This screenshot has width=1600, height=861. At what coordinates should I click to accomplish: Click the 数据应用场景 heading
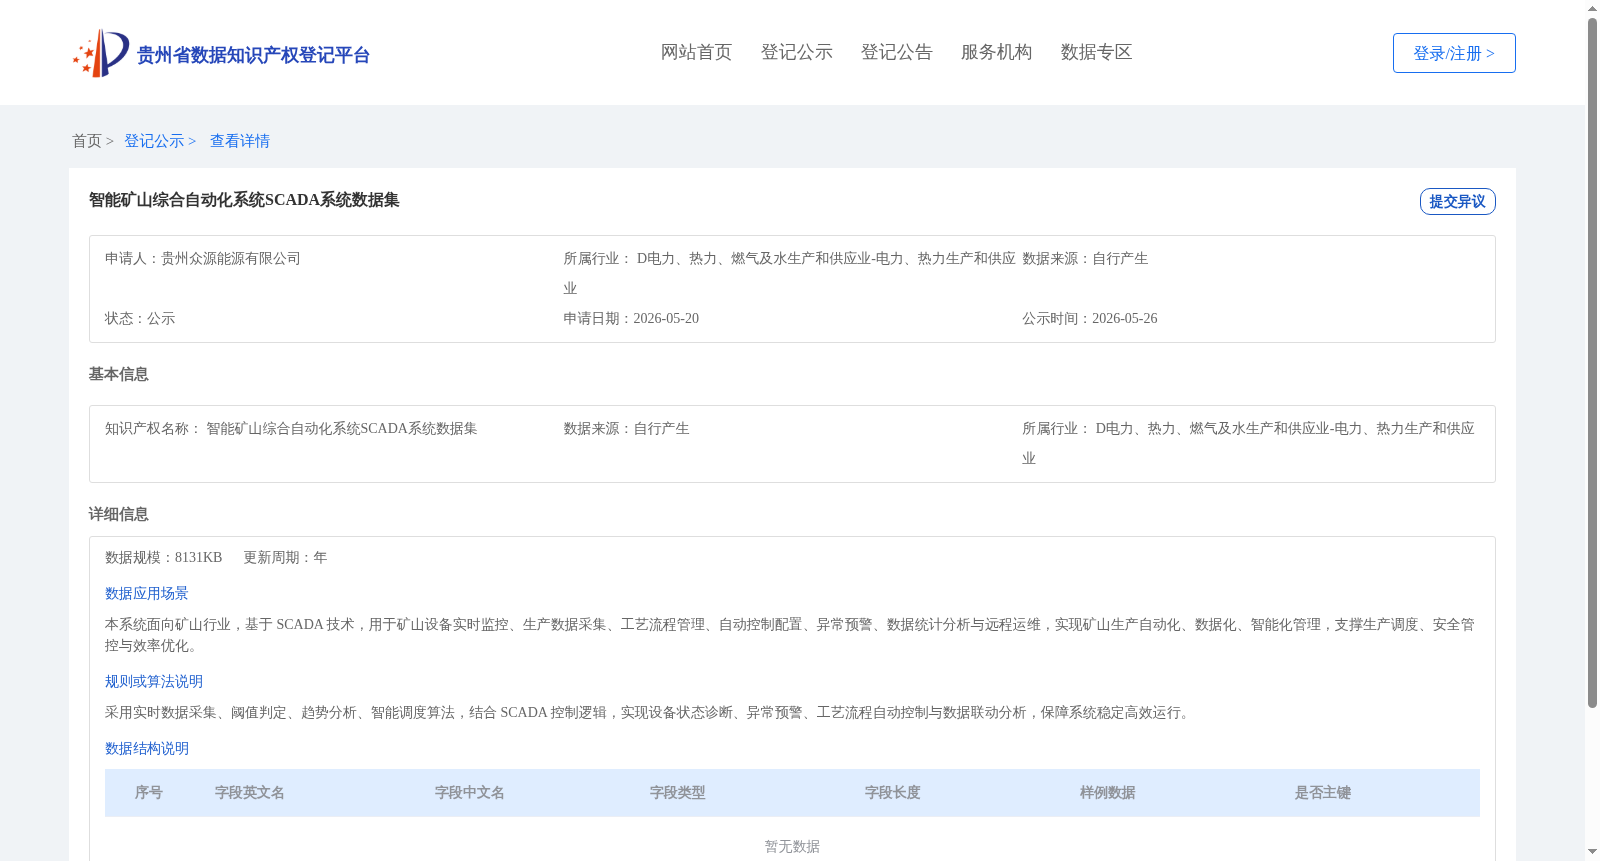coord(147,593)
